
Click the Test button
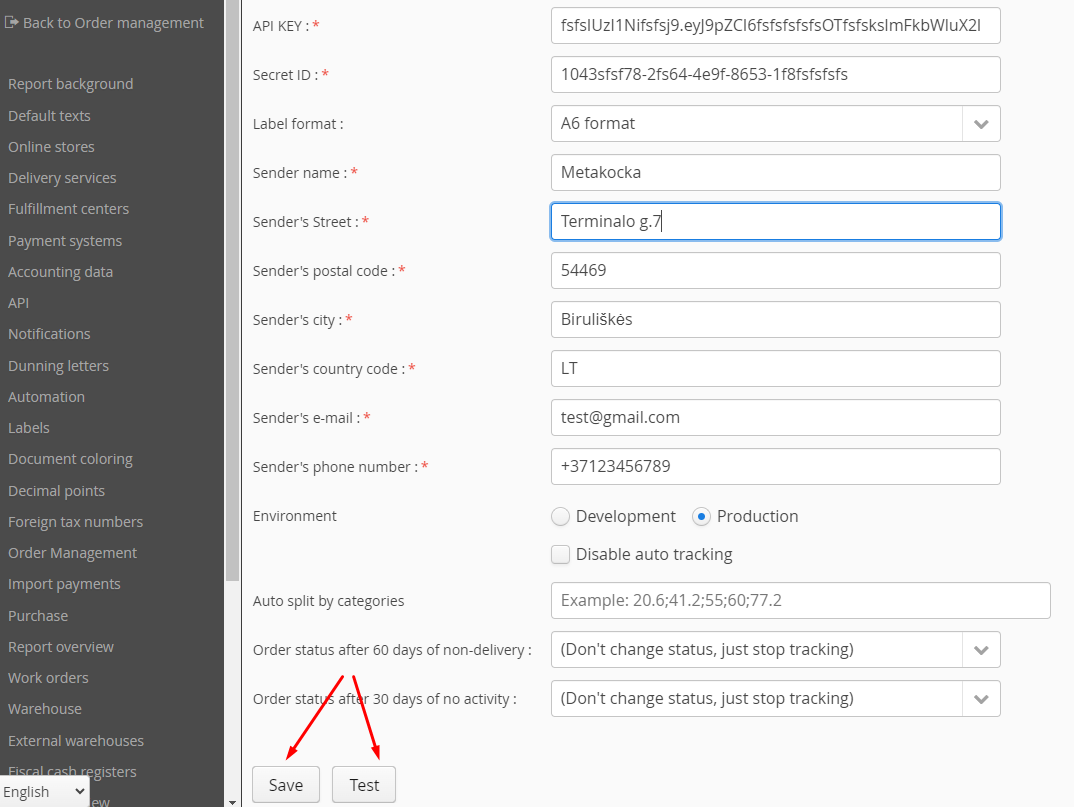364,784
